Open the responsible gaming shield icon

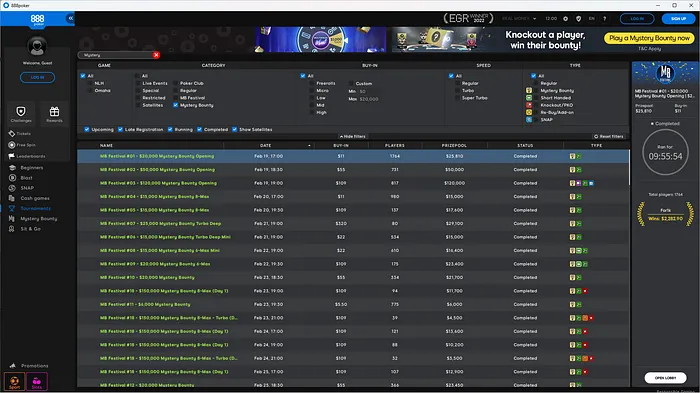579,19
